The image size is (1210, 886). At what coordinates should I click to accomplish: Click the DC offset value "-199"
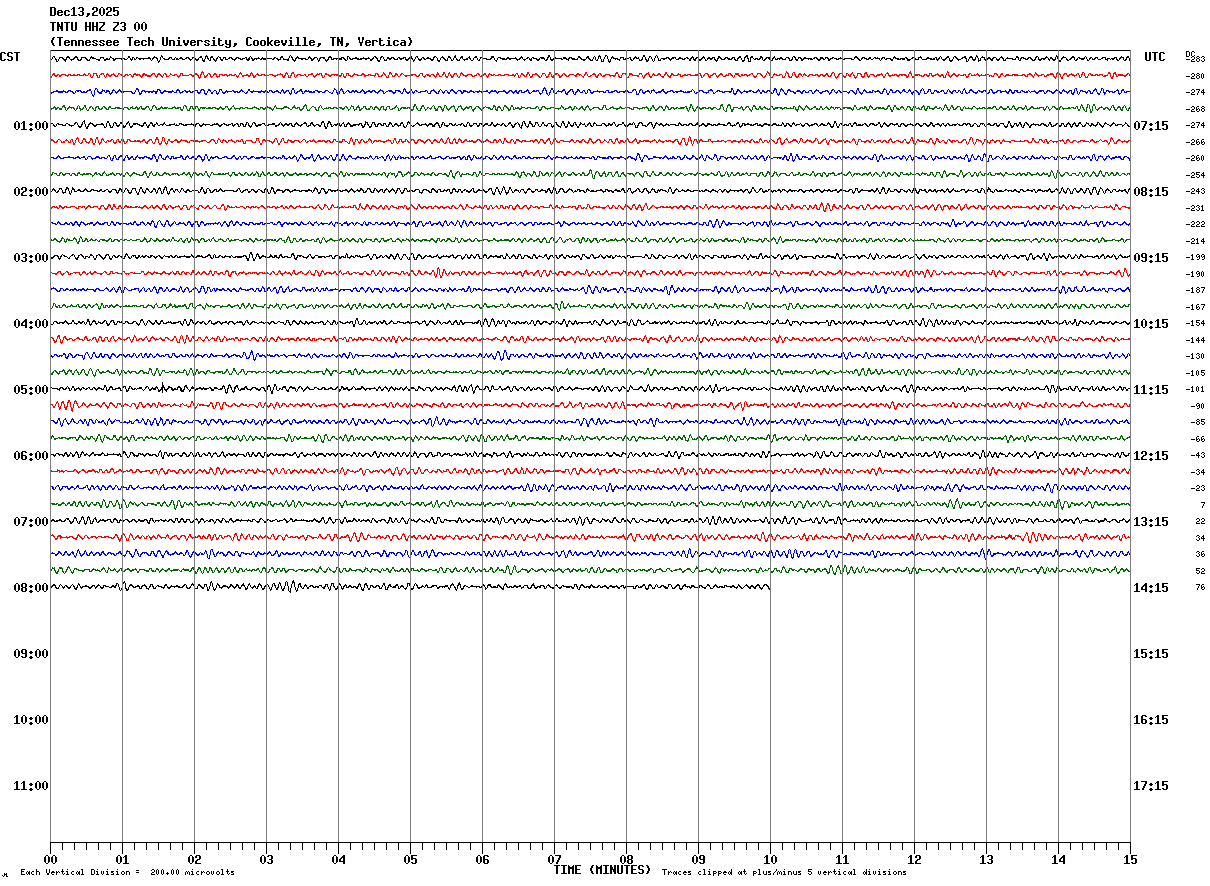click(x=1196, y=258)
